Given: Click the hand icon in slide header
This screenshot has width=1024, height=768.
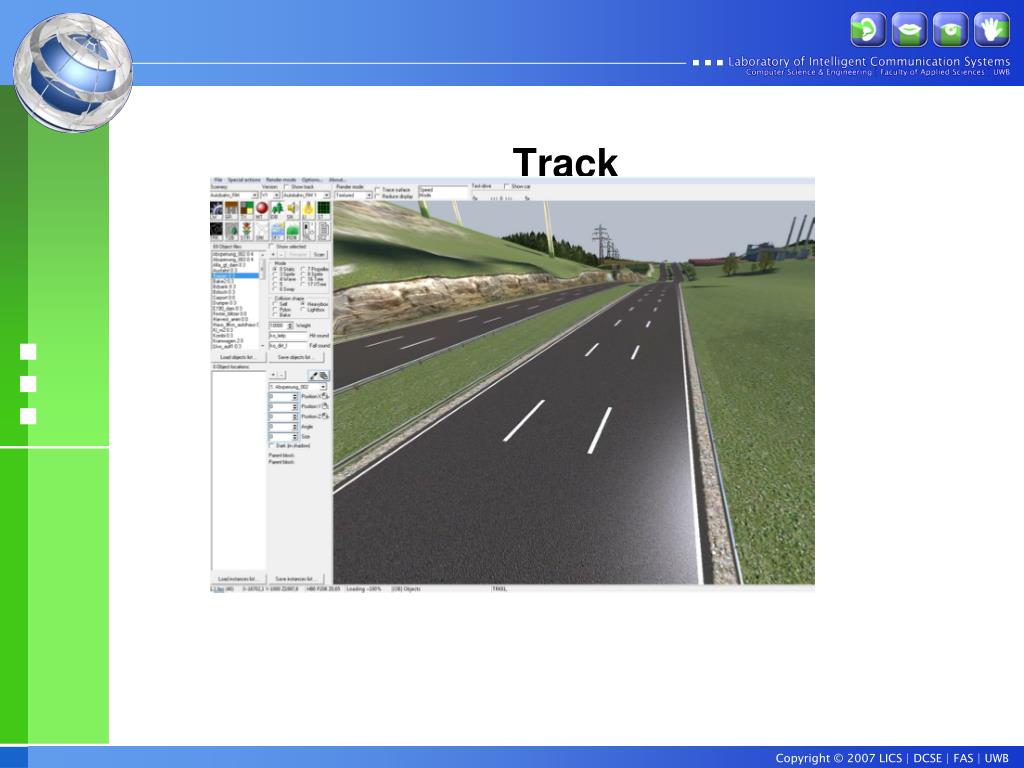Looking at the screenshot, I should pyautogui.click(x=991, y=29).
